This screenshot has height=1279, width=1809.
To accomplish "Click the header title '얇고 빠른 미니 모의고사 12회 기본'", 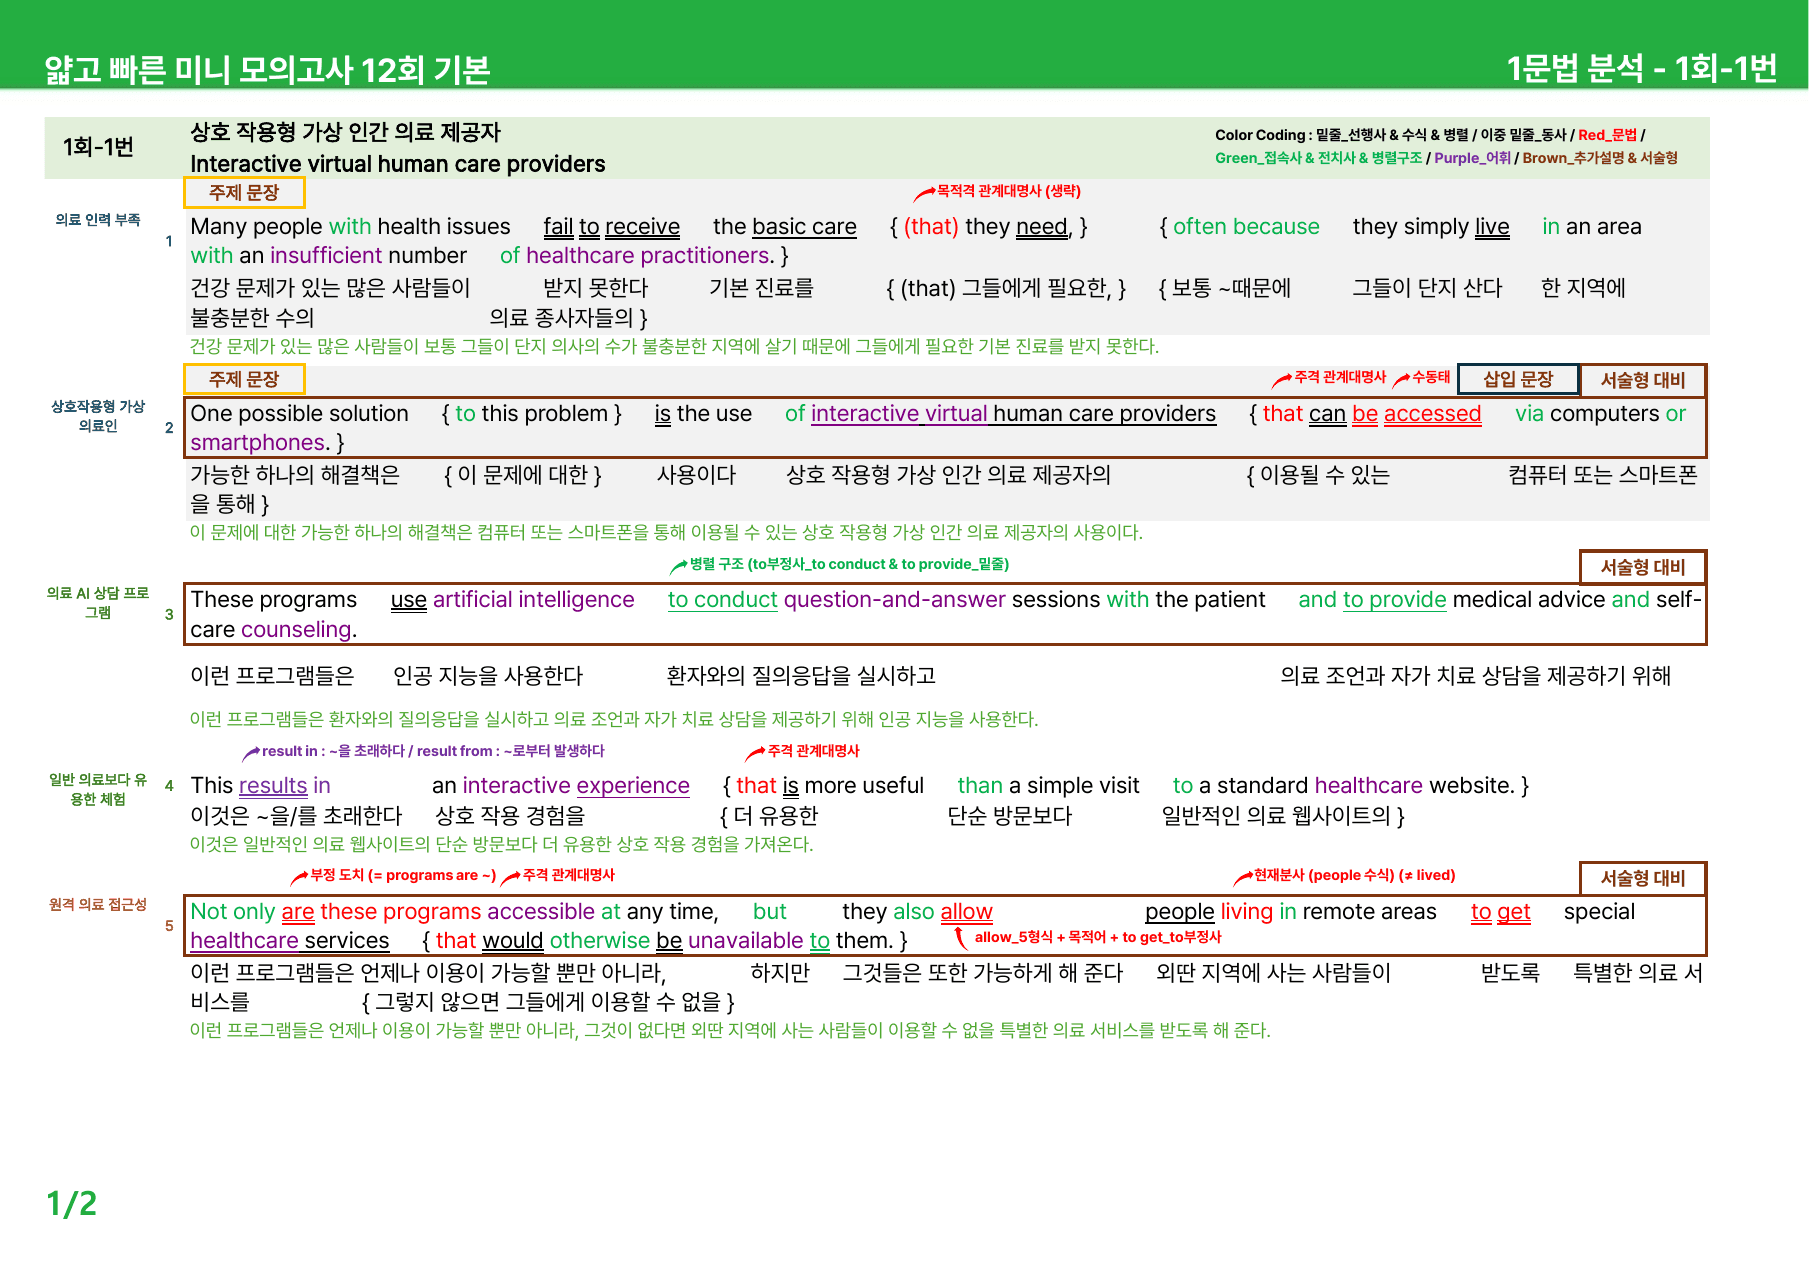I will (x=267, y=70).
